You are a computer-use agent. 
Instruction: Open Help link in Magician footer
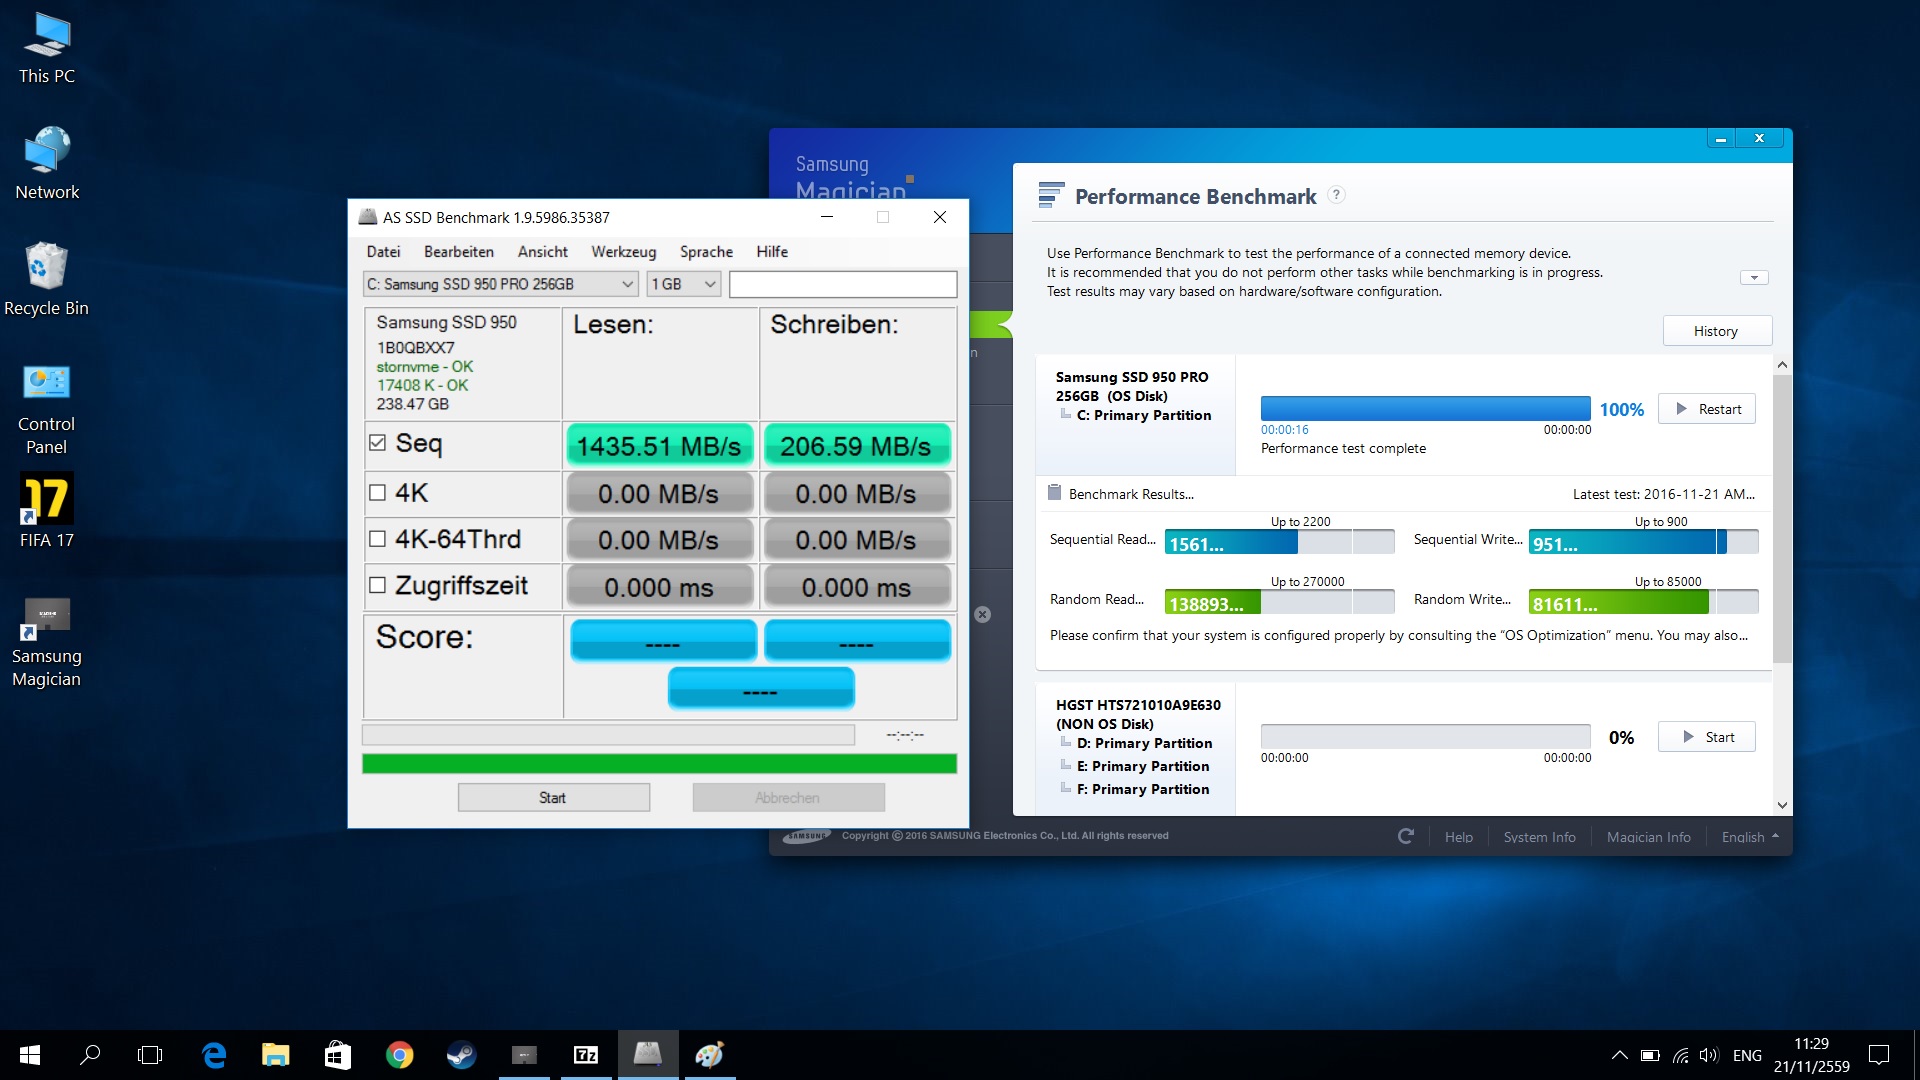[x=1458, y=837]
